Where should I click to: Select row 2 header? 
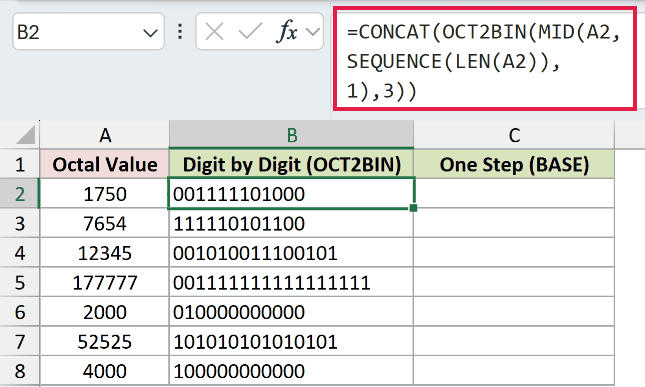click(20, 194)
